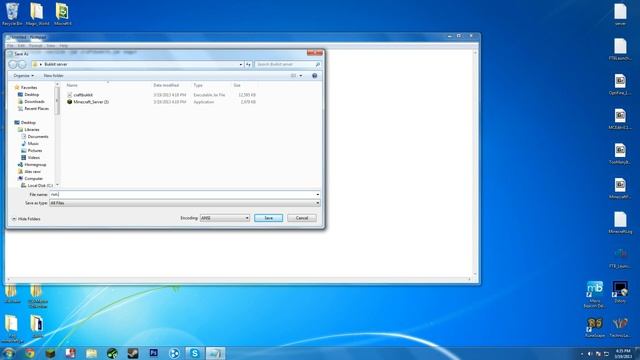Sort files by Name column header
The image size is (640, 360).
point(108,85)
